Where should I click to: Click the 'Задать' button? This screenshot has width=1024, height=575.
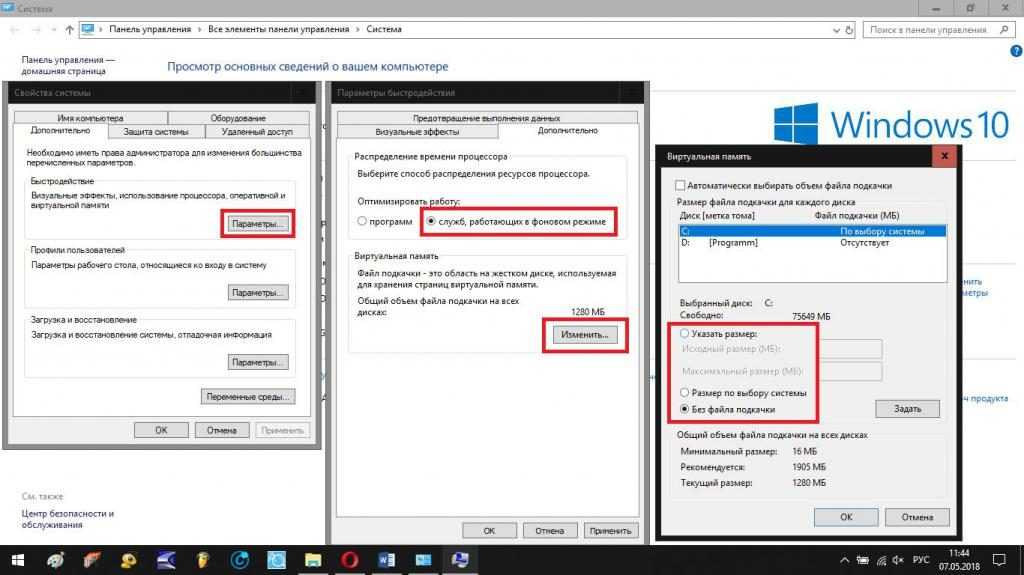click(907, 409)
